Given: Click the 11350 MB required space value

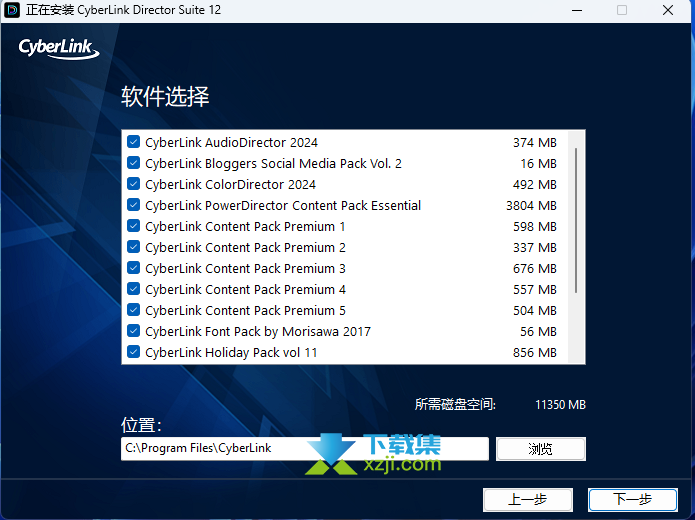Looking at the screenshot, I should tap(561, 405).
